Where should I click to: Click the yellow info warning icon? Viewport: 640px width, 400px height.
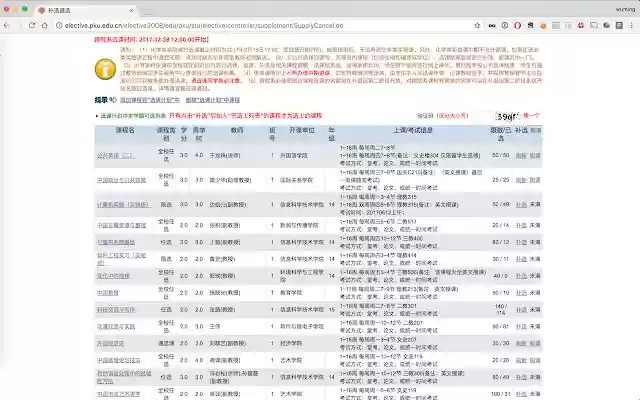coord(104,68)
